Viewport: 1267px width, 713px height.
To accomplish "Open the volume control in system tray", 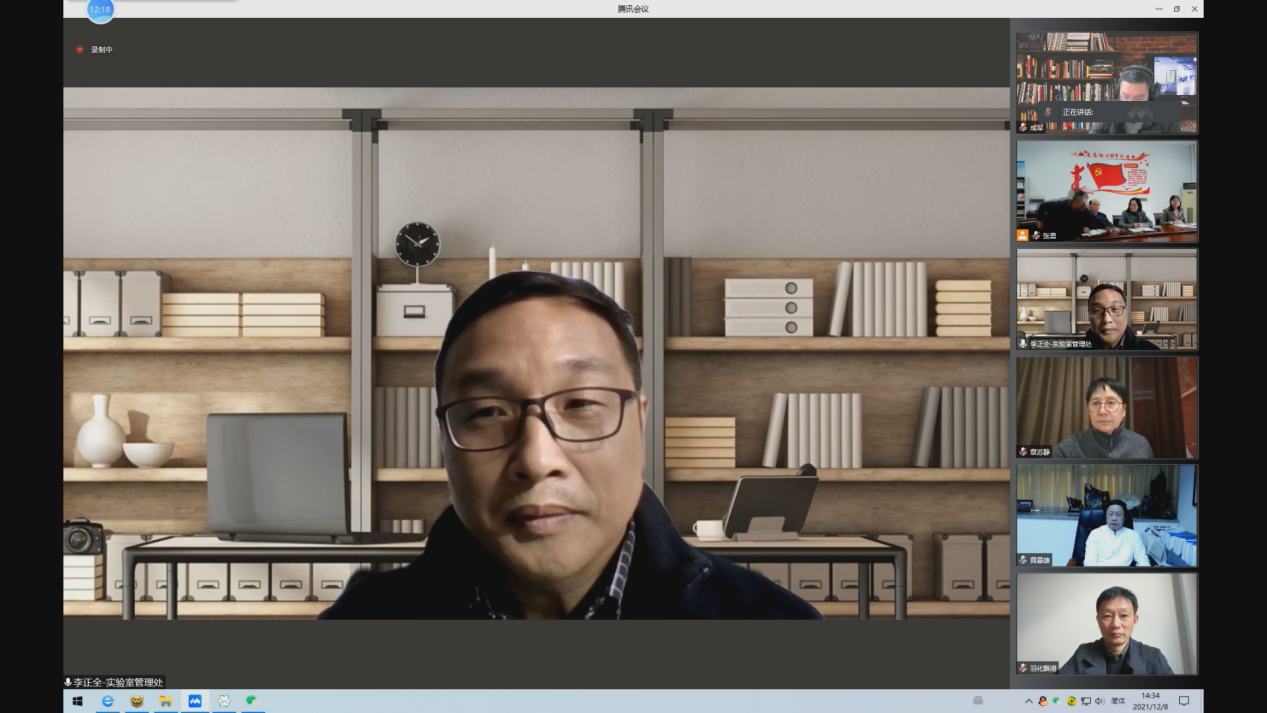I will 1100,701.
